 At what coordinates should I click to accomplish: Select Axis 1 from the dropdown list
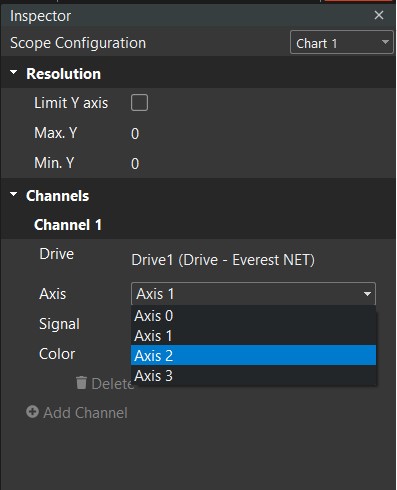[x=253, y=335]
